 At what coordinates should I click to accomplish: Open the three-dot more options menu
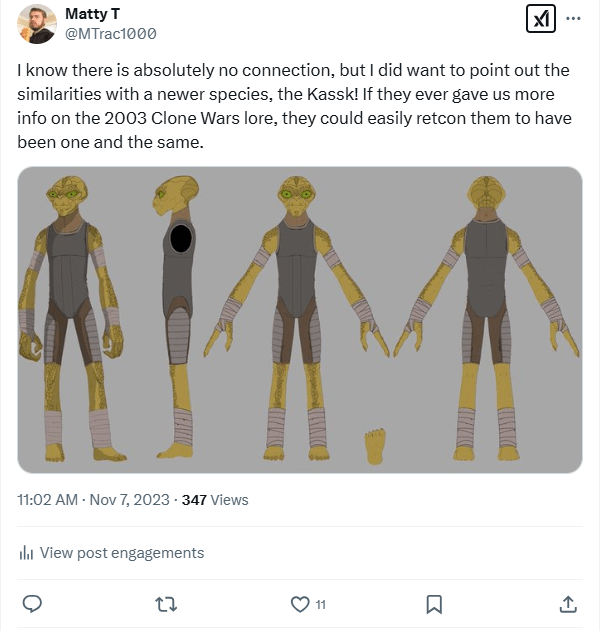[x=573, y=19]
